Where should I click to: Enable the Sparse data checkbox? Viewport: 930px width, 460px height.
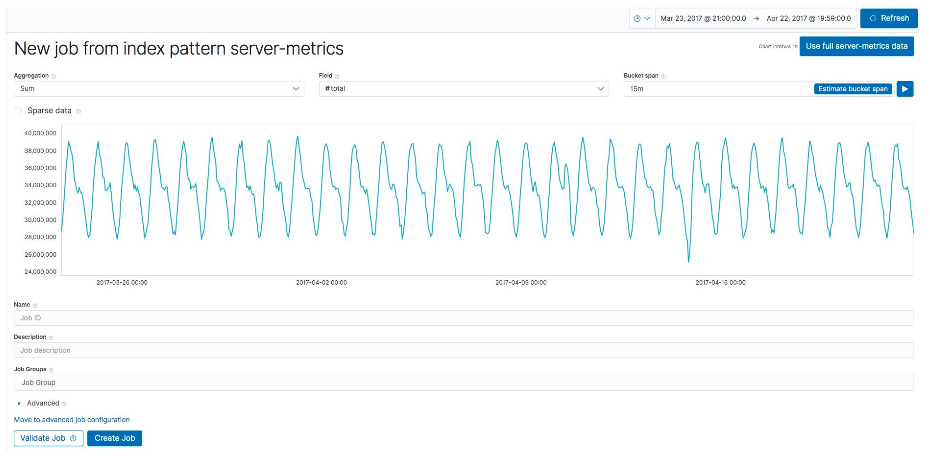(x=18, y=111)
